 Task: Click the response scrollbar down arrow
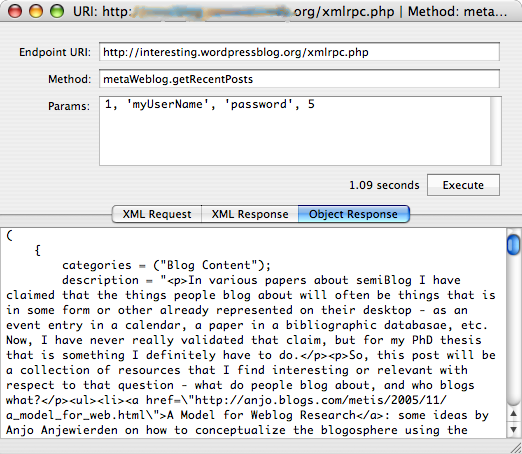513,429
